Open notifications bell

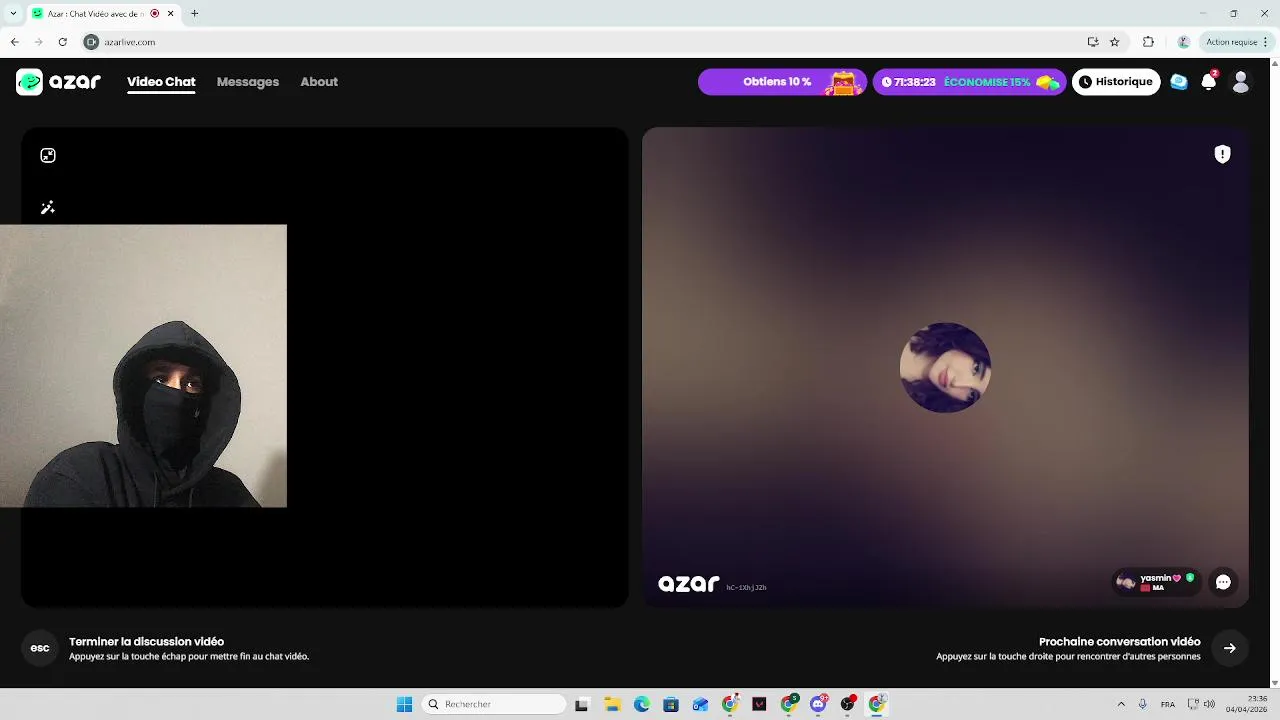pyautogui.click(x=1209, y=82)
